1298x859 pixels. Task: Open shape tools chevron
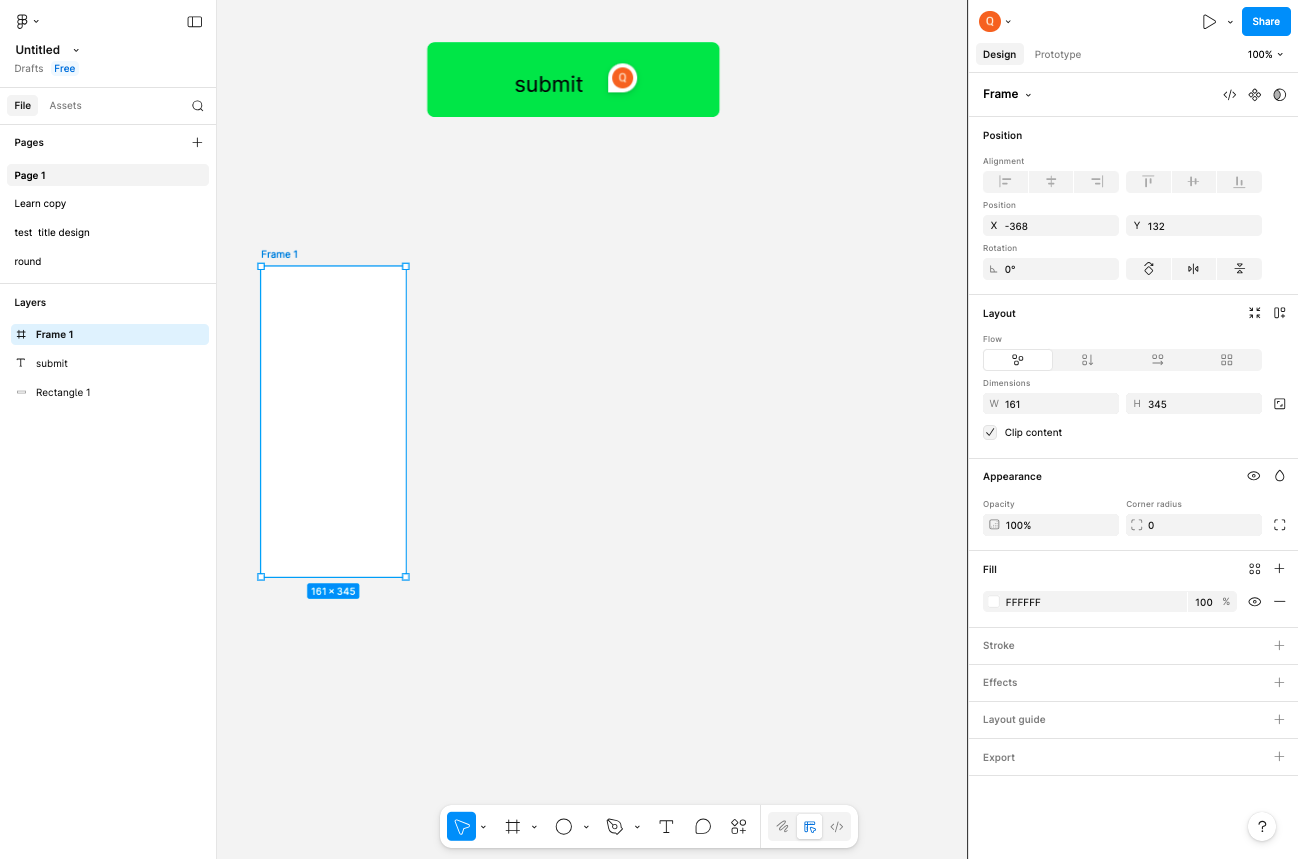point(586,828)
